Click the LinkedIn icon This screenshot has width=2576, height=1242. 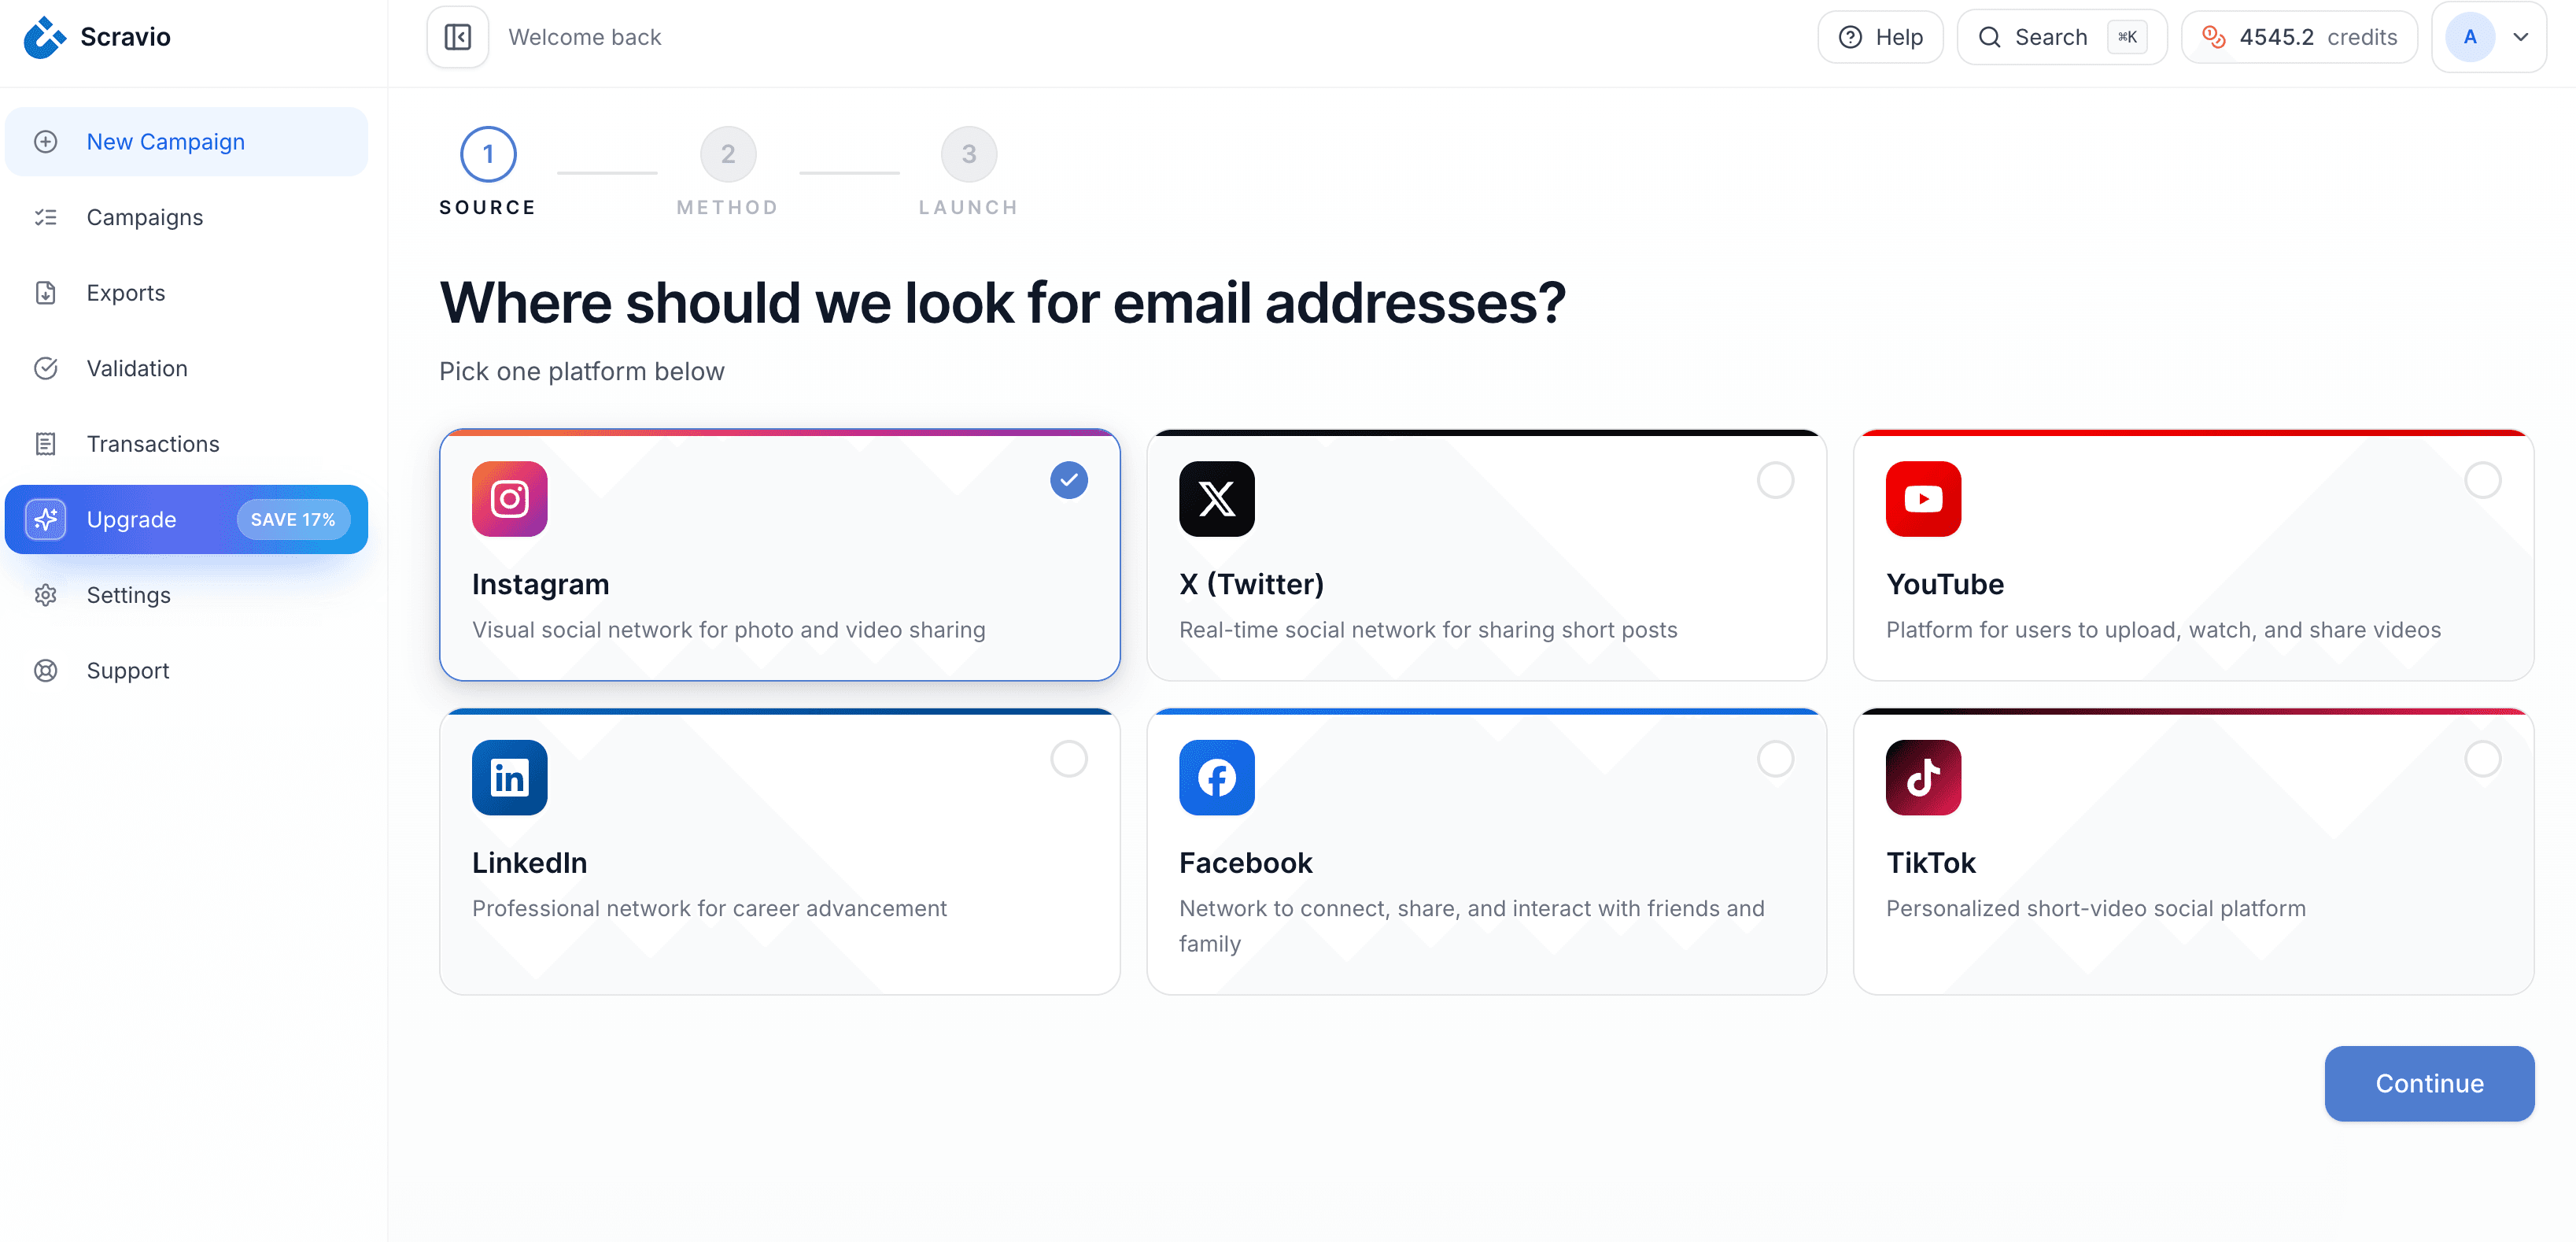(x=509, y=777)
